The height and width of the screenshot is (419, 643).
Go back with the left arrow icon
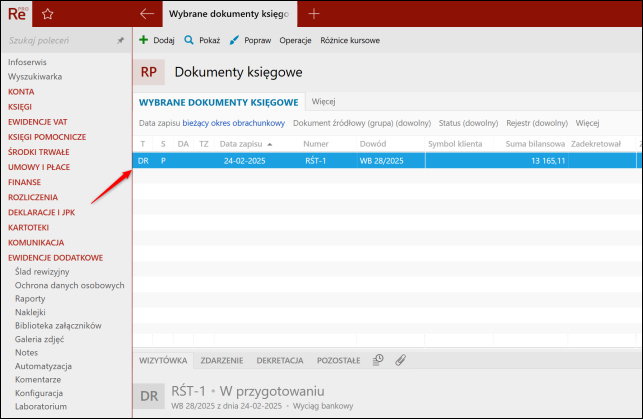click(x=147, y=14)
